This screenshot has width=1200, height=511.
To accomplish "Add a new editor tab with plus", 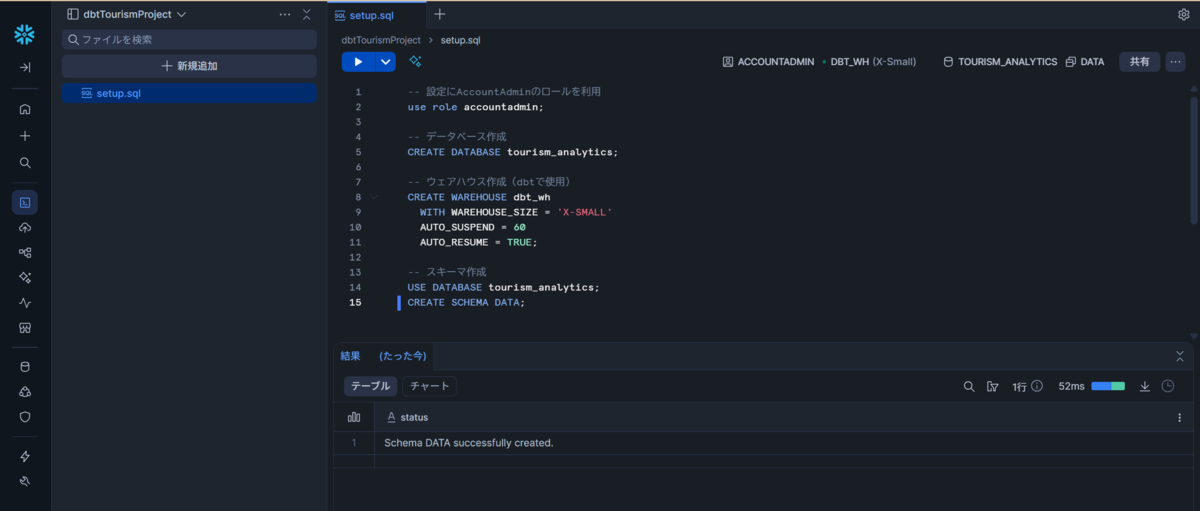I will point(440,14).
